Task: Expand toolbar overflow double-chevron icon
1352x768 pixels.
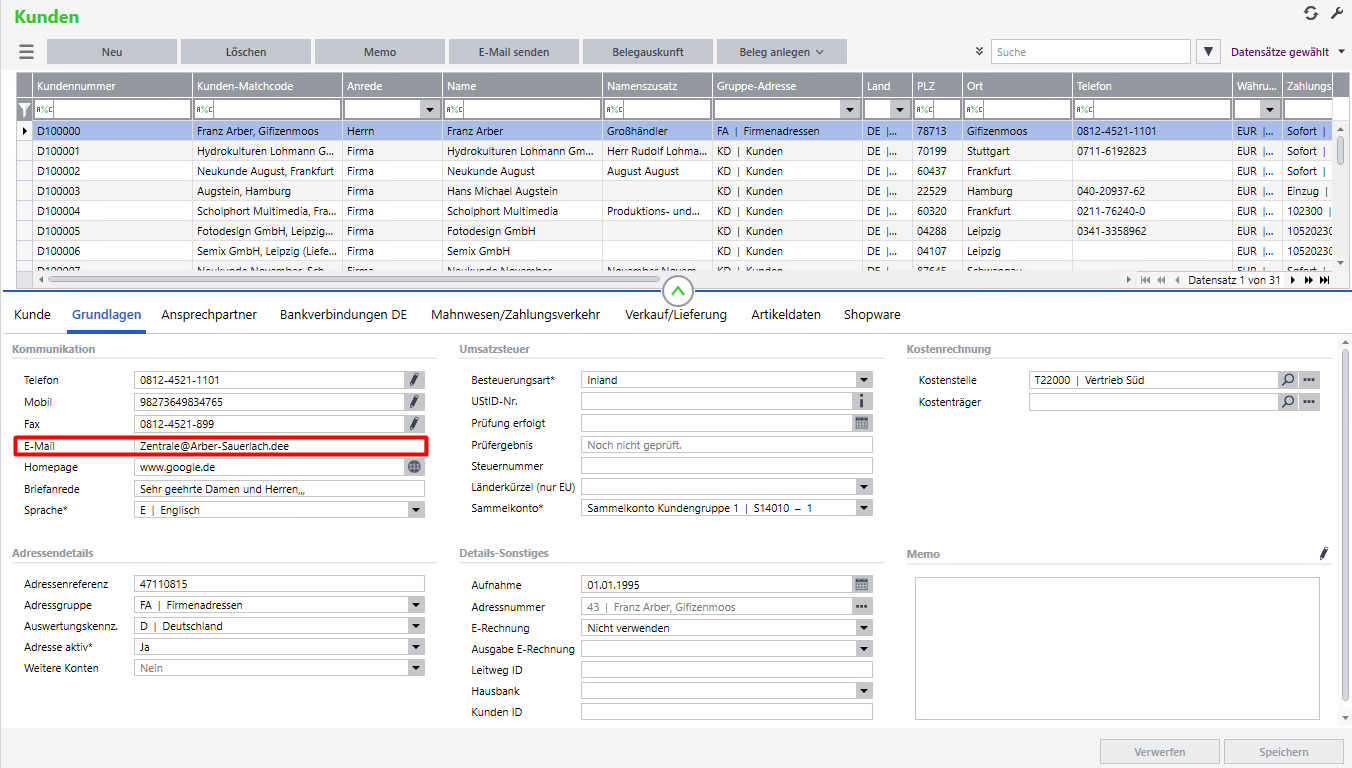Action: pos(979,52)
